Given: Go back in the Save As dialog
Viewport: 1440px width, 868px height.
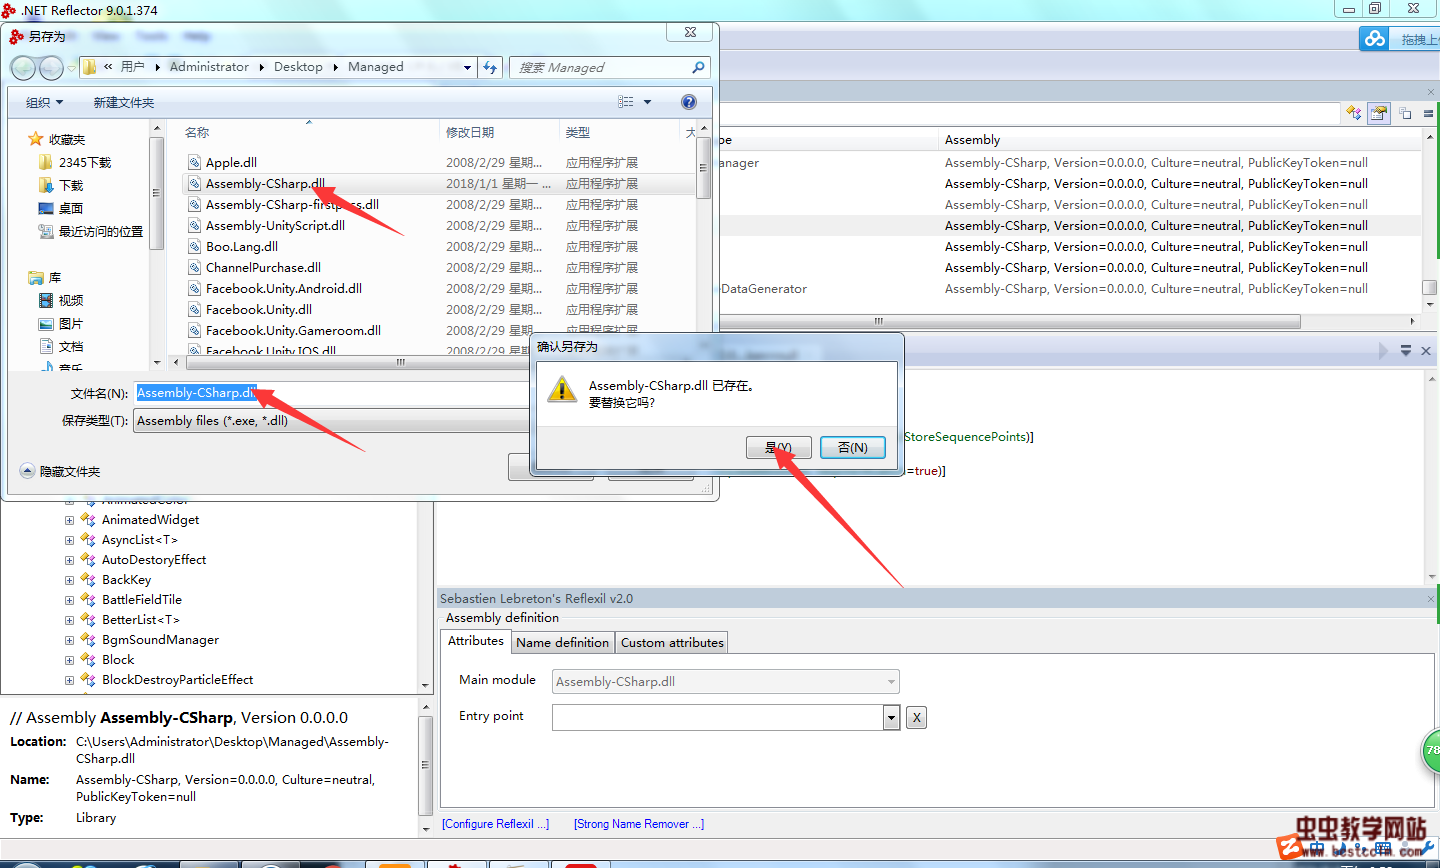Looking at the screenshot, I should pyautogui.click(x=23, y=67).
